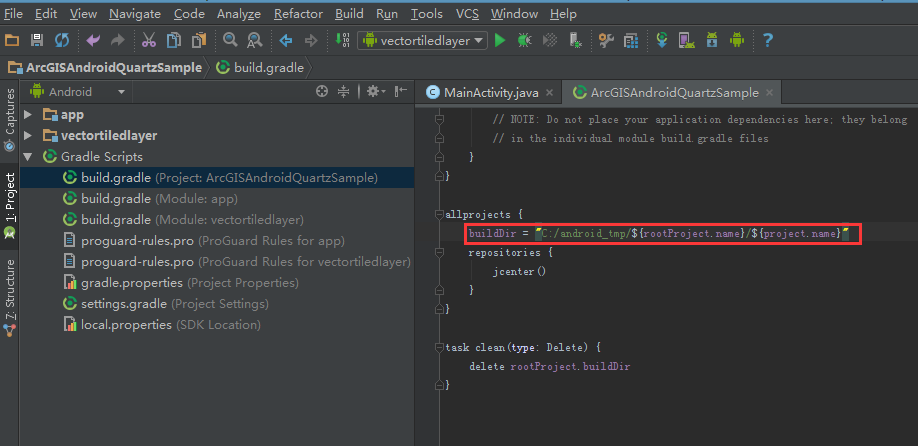Click the Cut scissors icon
Screen dimensions: 918x446
coord(149,40)
